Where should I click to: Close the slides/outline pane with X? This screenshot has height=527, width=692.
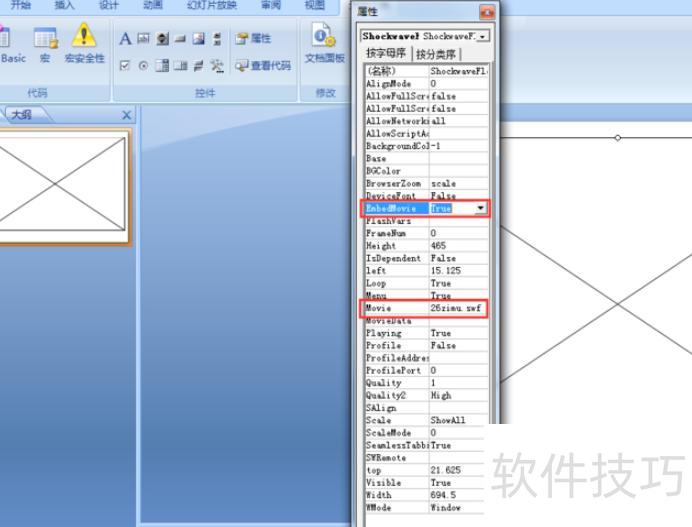126,115
